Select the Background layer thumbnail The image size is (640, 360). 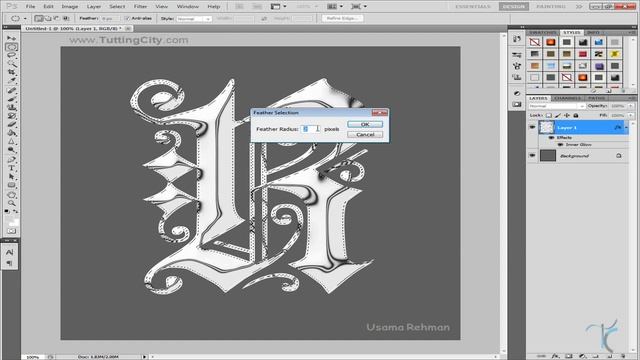click(x=548, y=156)
